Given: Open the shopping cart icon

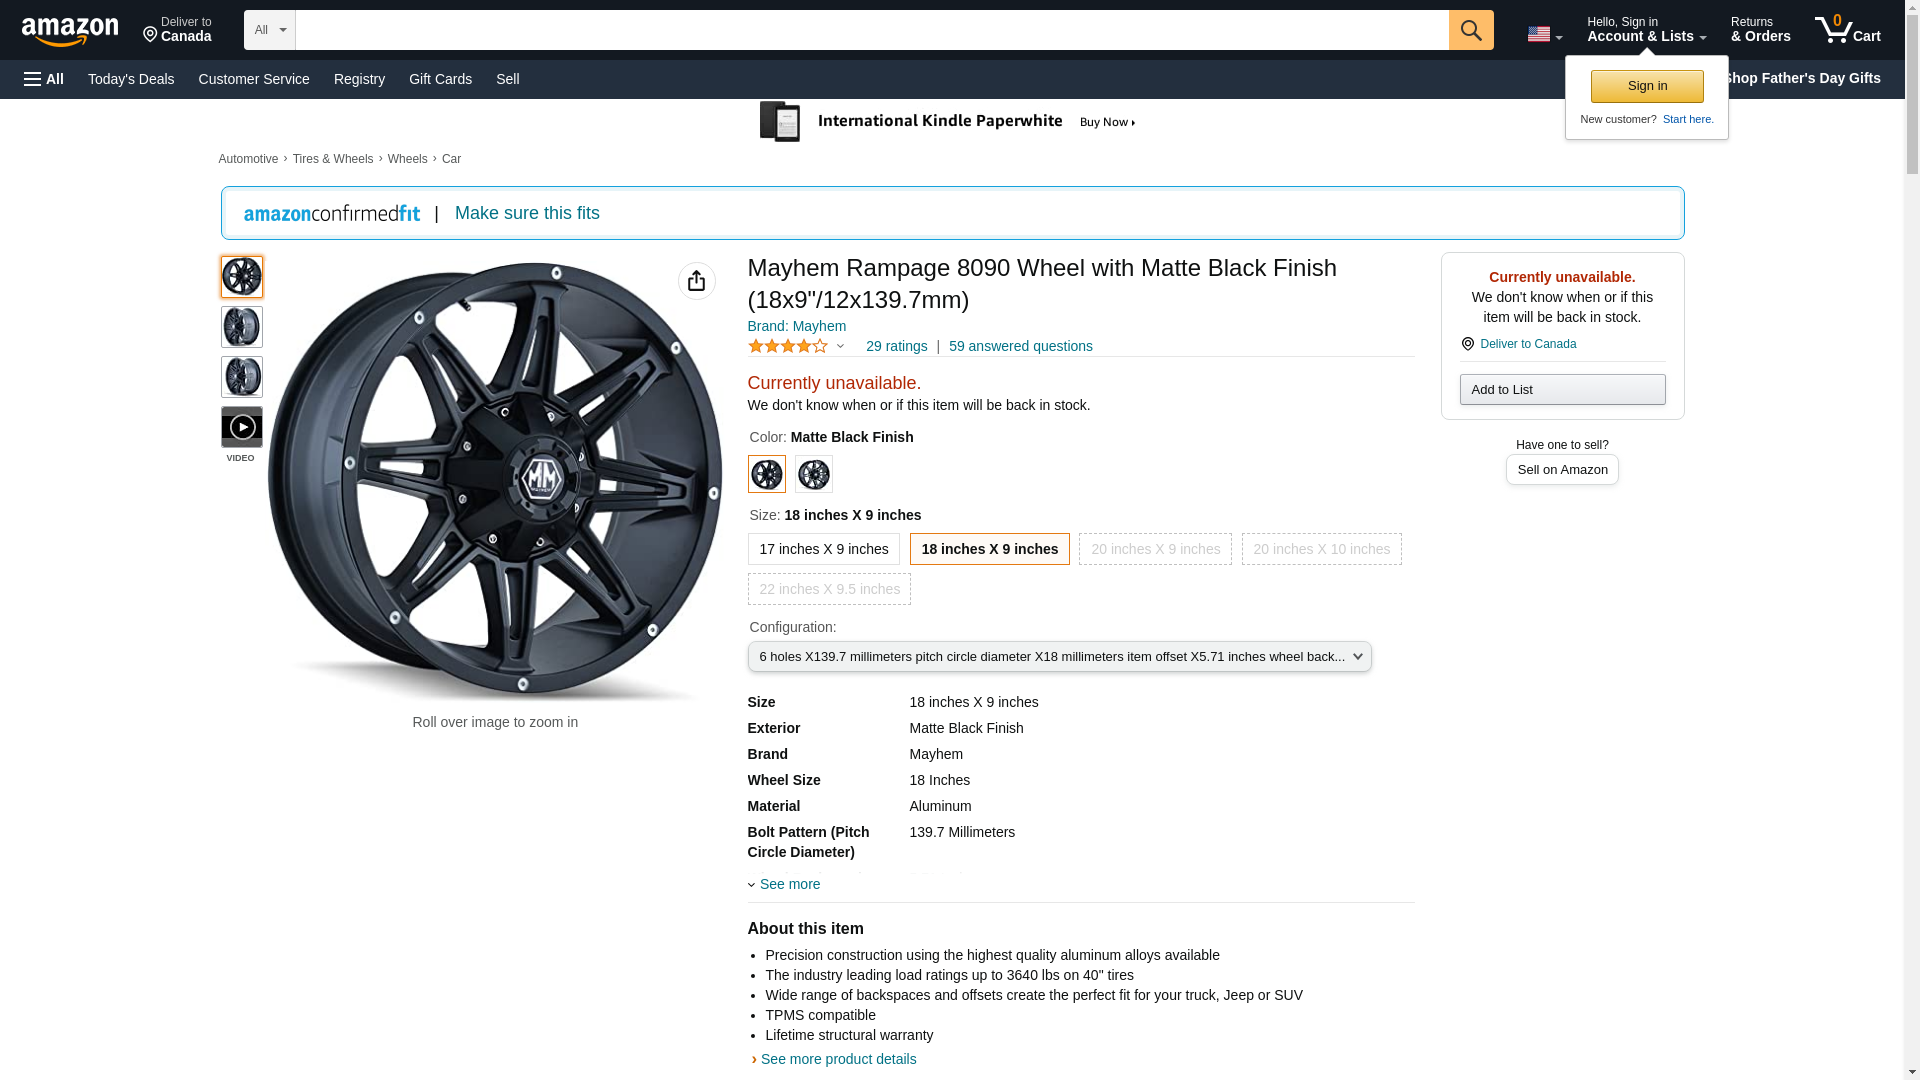Looking at the screenshot, I should click(x=1846, y=30).
